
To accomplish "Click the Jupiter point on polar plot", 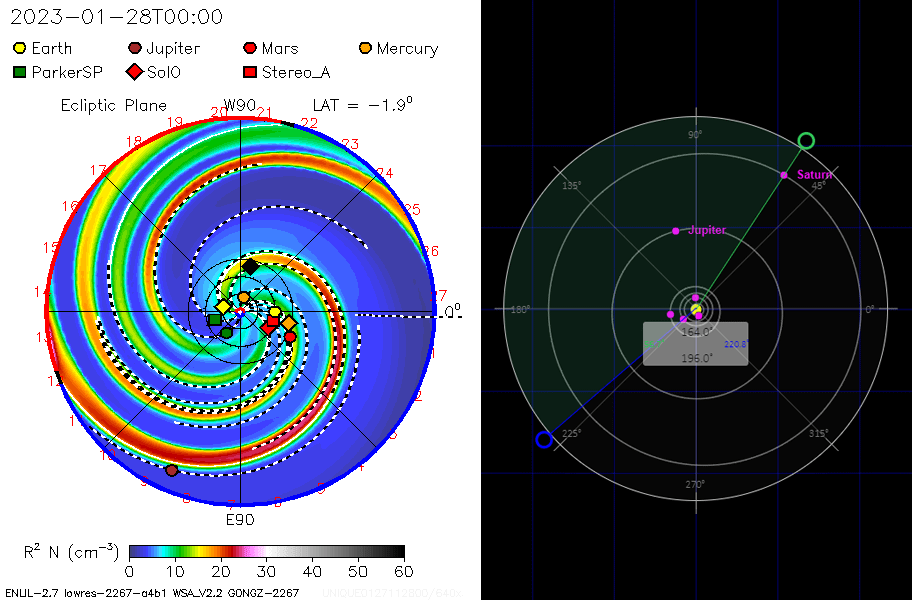I will pos(676,231).
